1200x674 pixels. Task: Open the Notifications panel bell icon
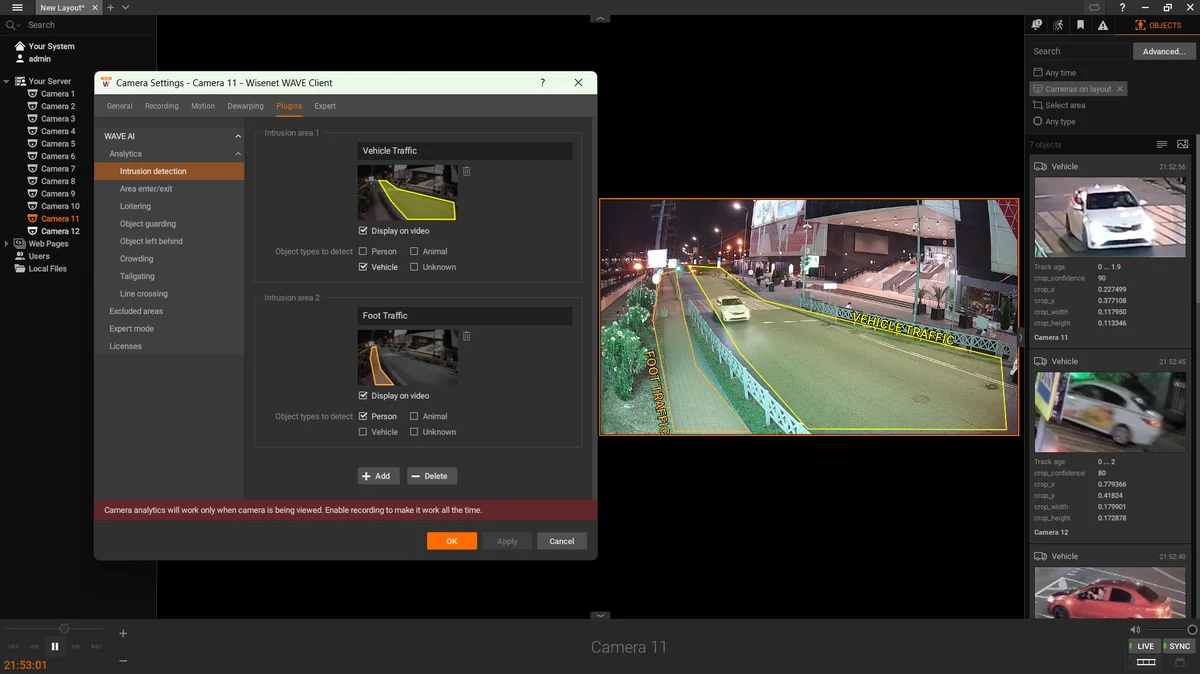pyautogui.click(x=1036, y=24)
